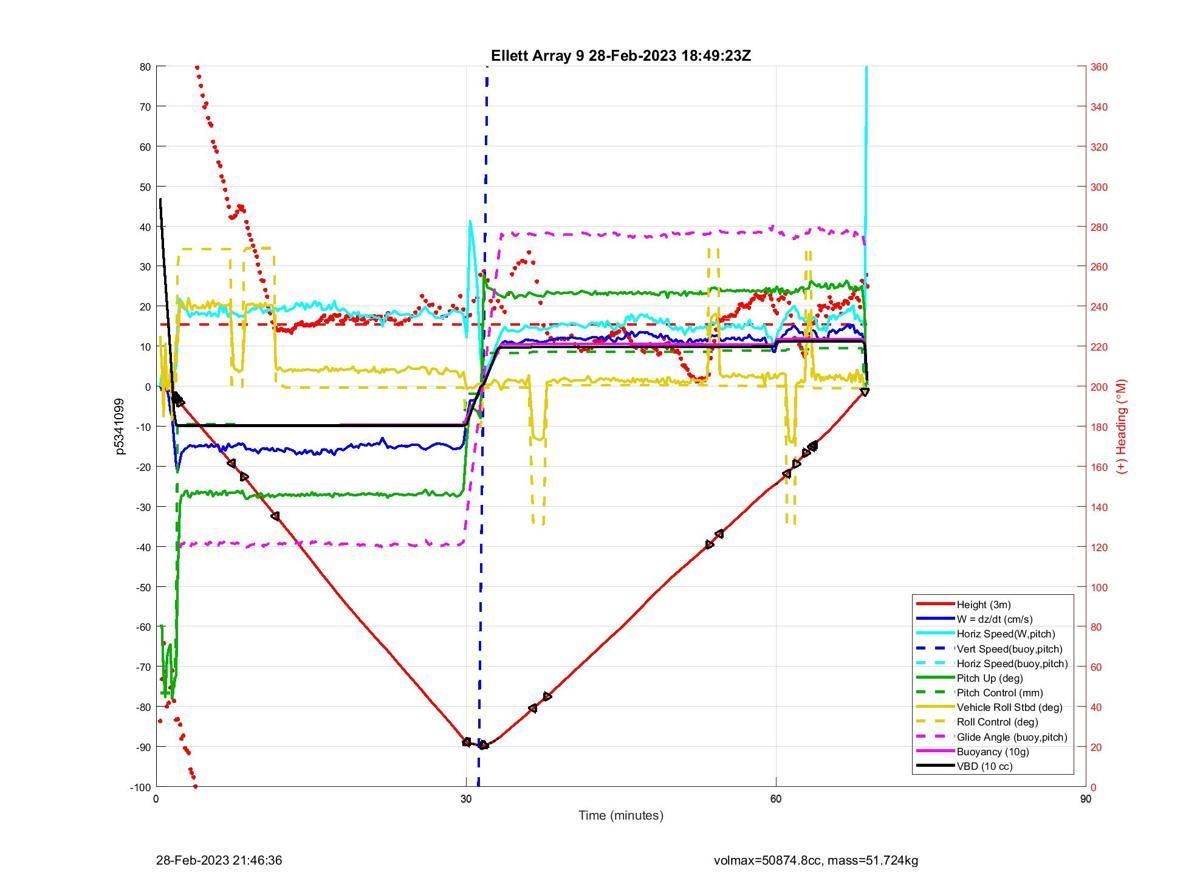Select the left axis tick label "-10"
The width and height of the screenshot is (1200, 885).
(142, 427)
